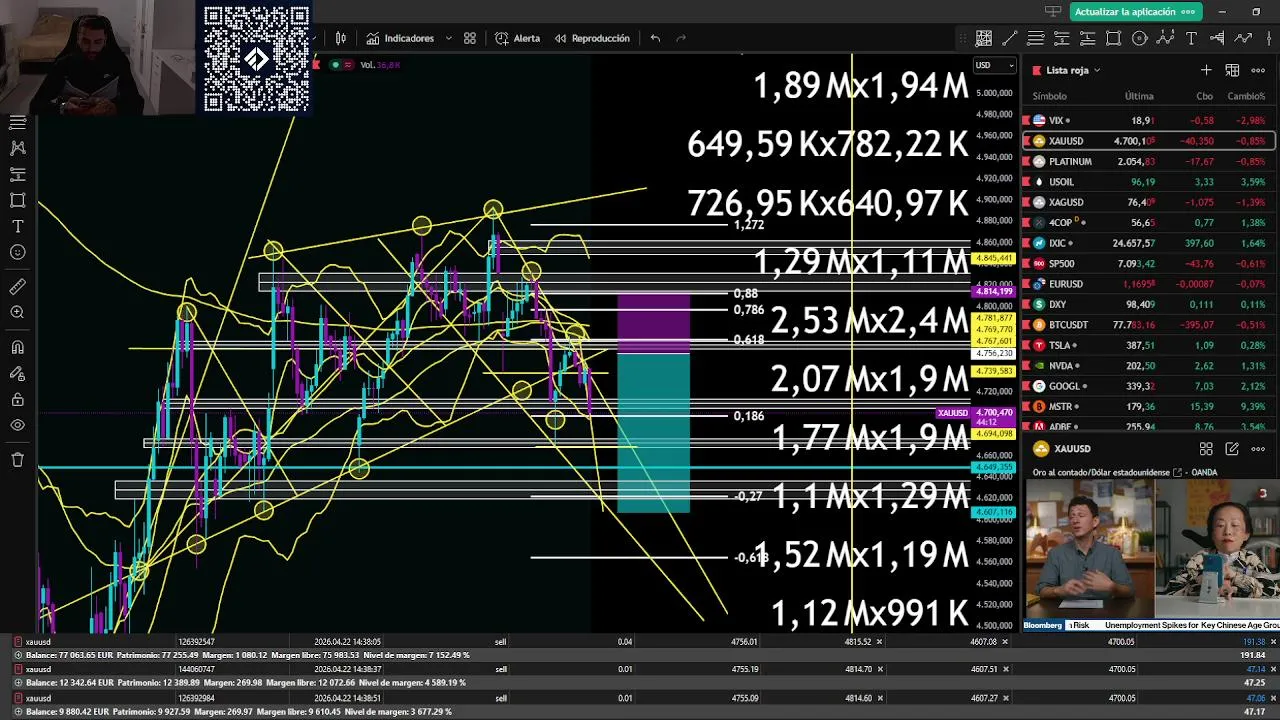
Task: Select the Text tool in left toolbar
Action: (17, 226)
